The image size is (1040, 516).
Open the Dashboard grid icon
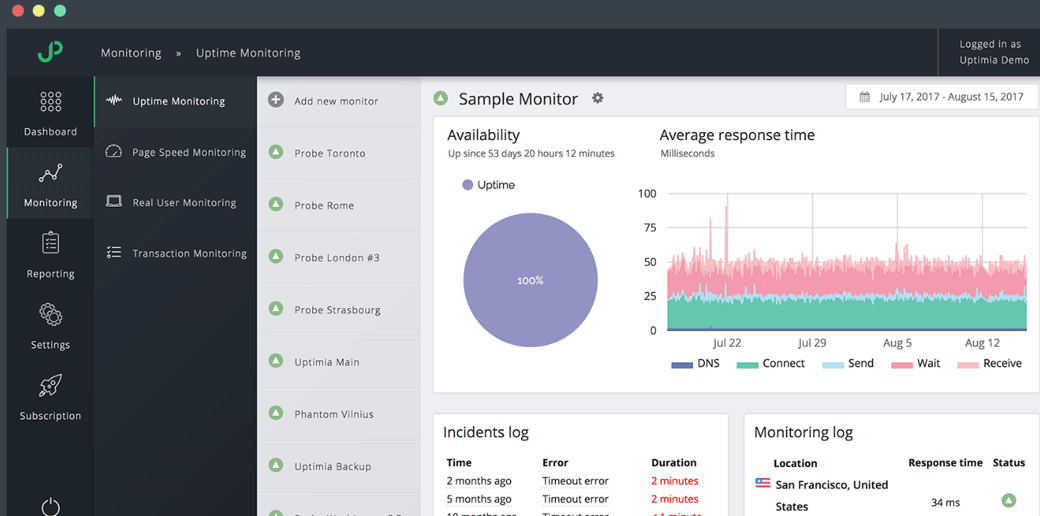point(50,102)
